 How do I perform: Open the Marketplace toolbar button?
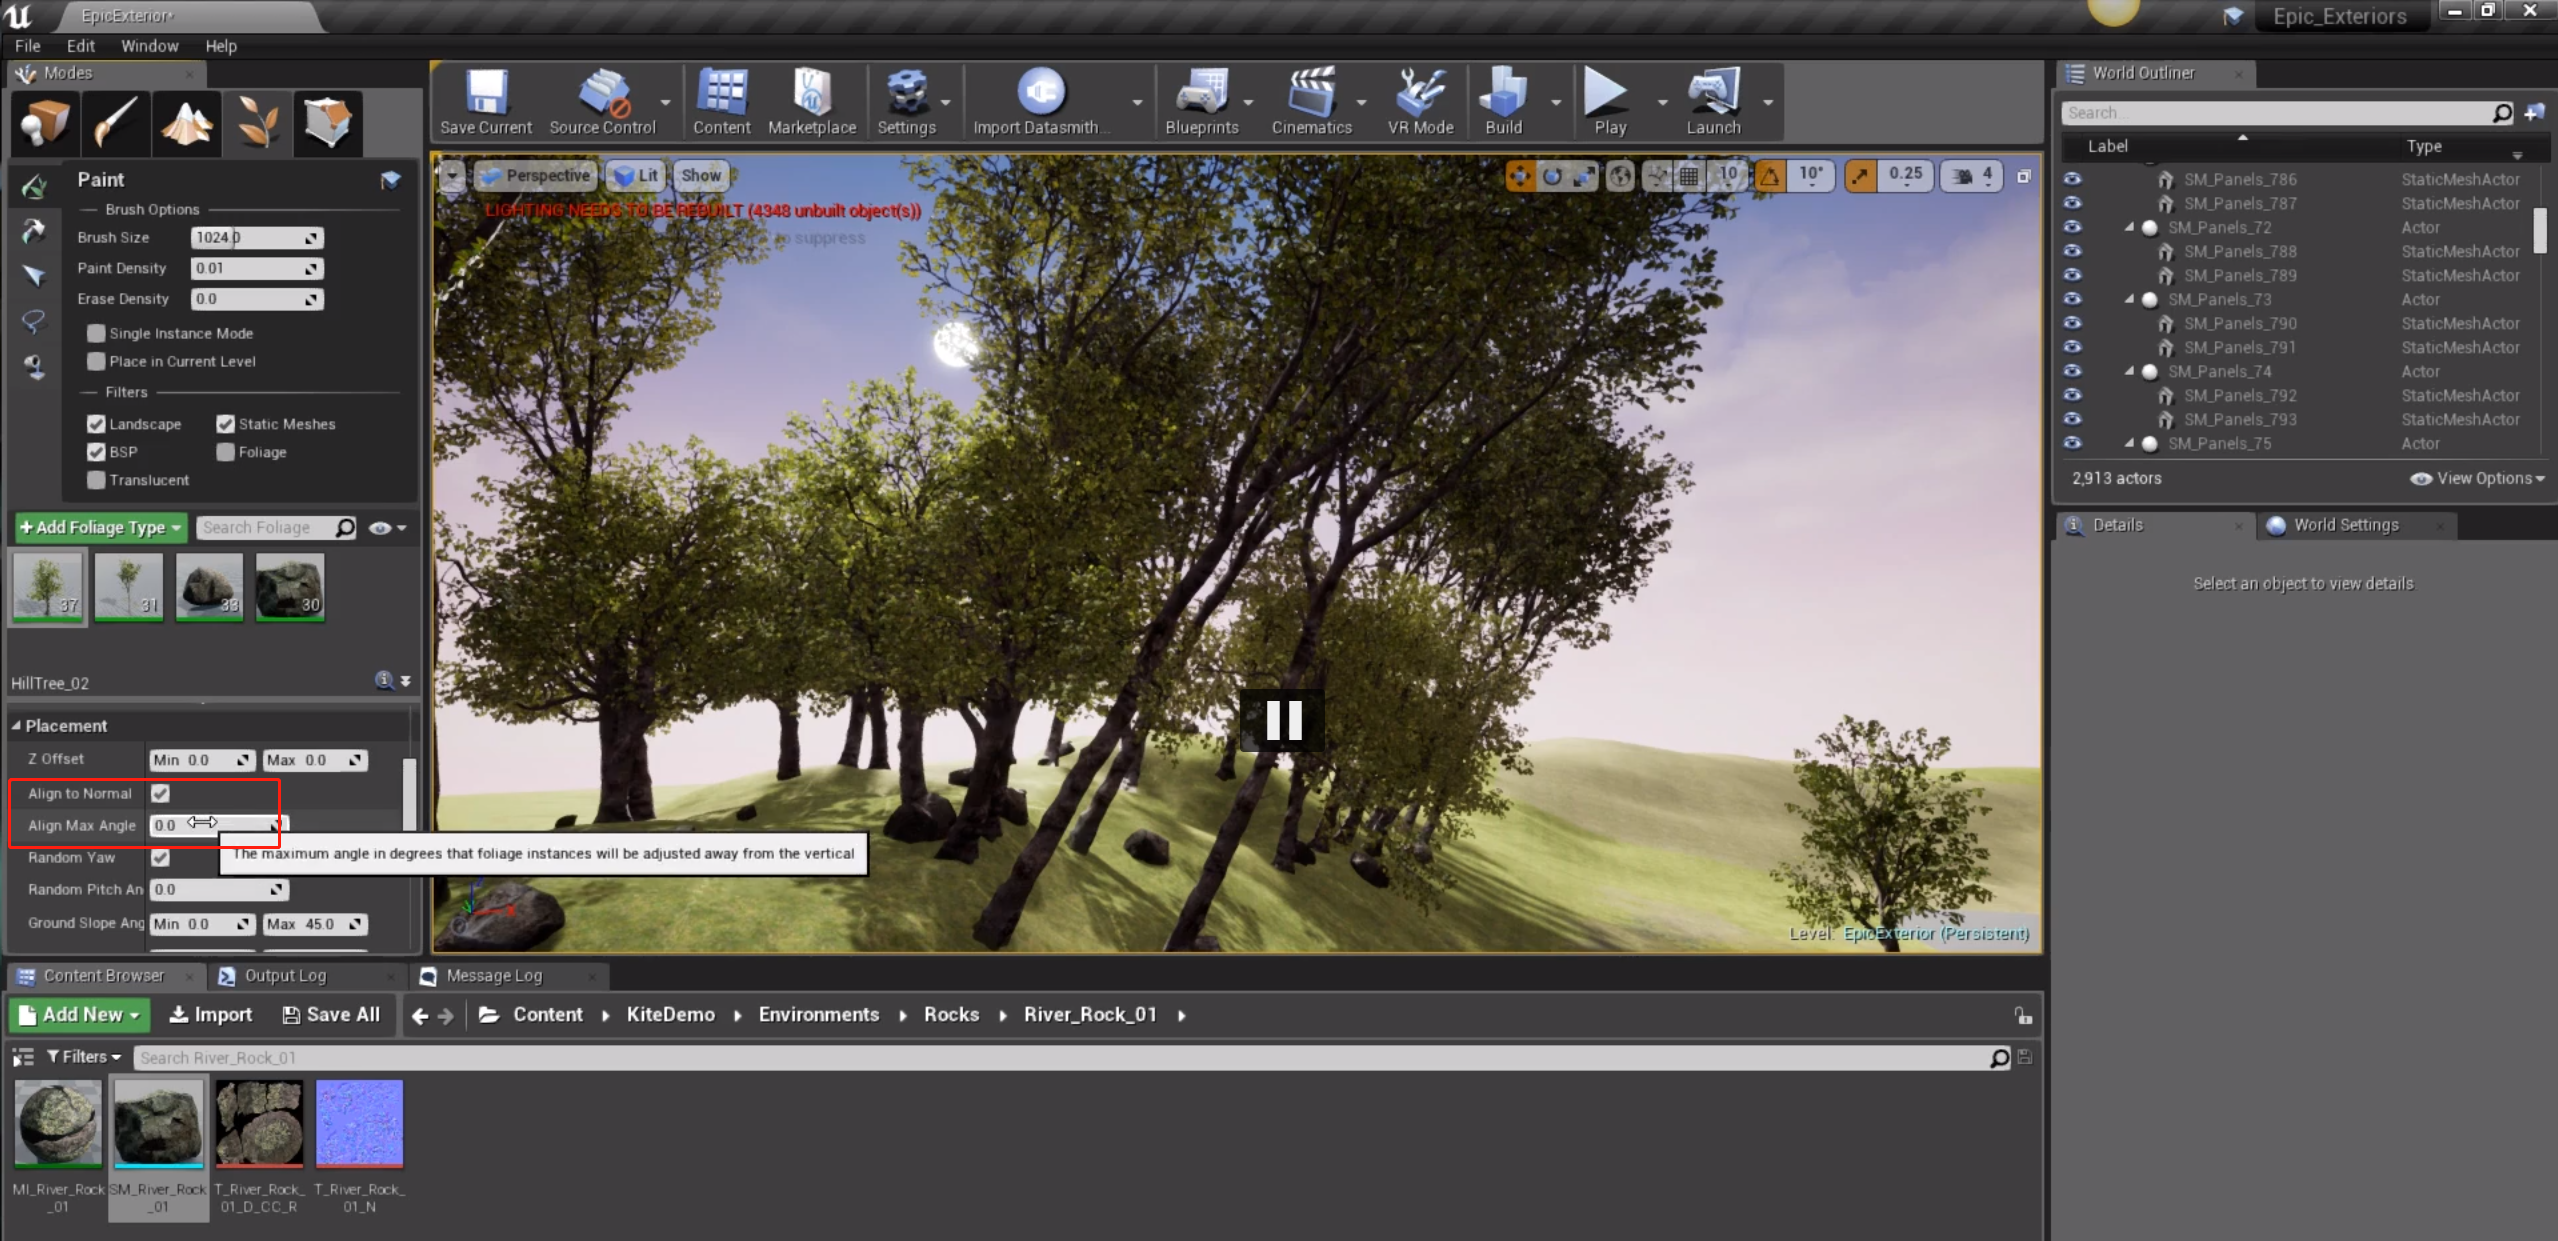pyautogui.click(x=812, y=102)
